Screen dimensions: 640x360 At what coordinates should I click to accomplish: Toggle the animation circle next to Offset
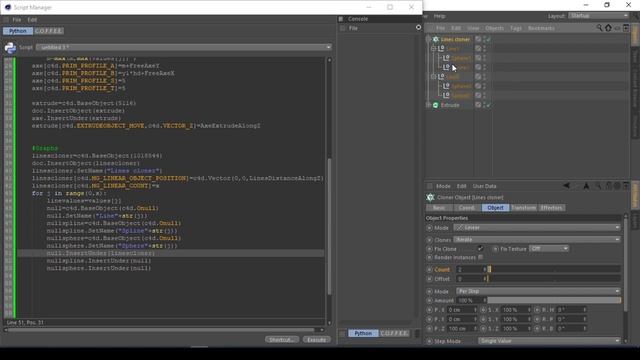pyautogui.click(x=429, y=279)
